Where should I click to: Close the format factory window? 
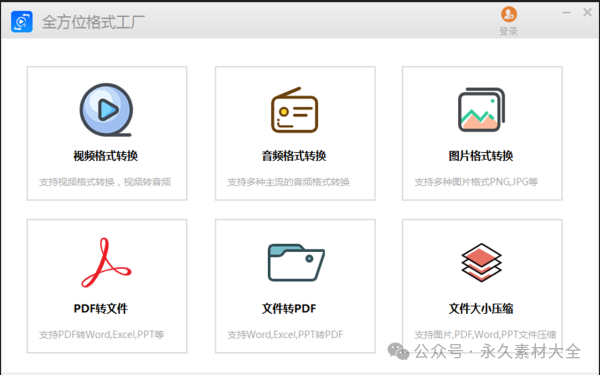click(x=587, y=13)
